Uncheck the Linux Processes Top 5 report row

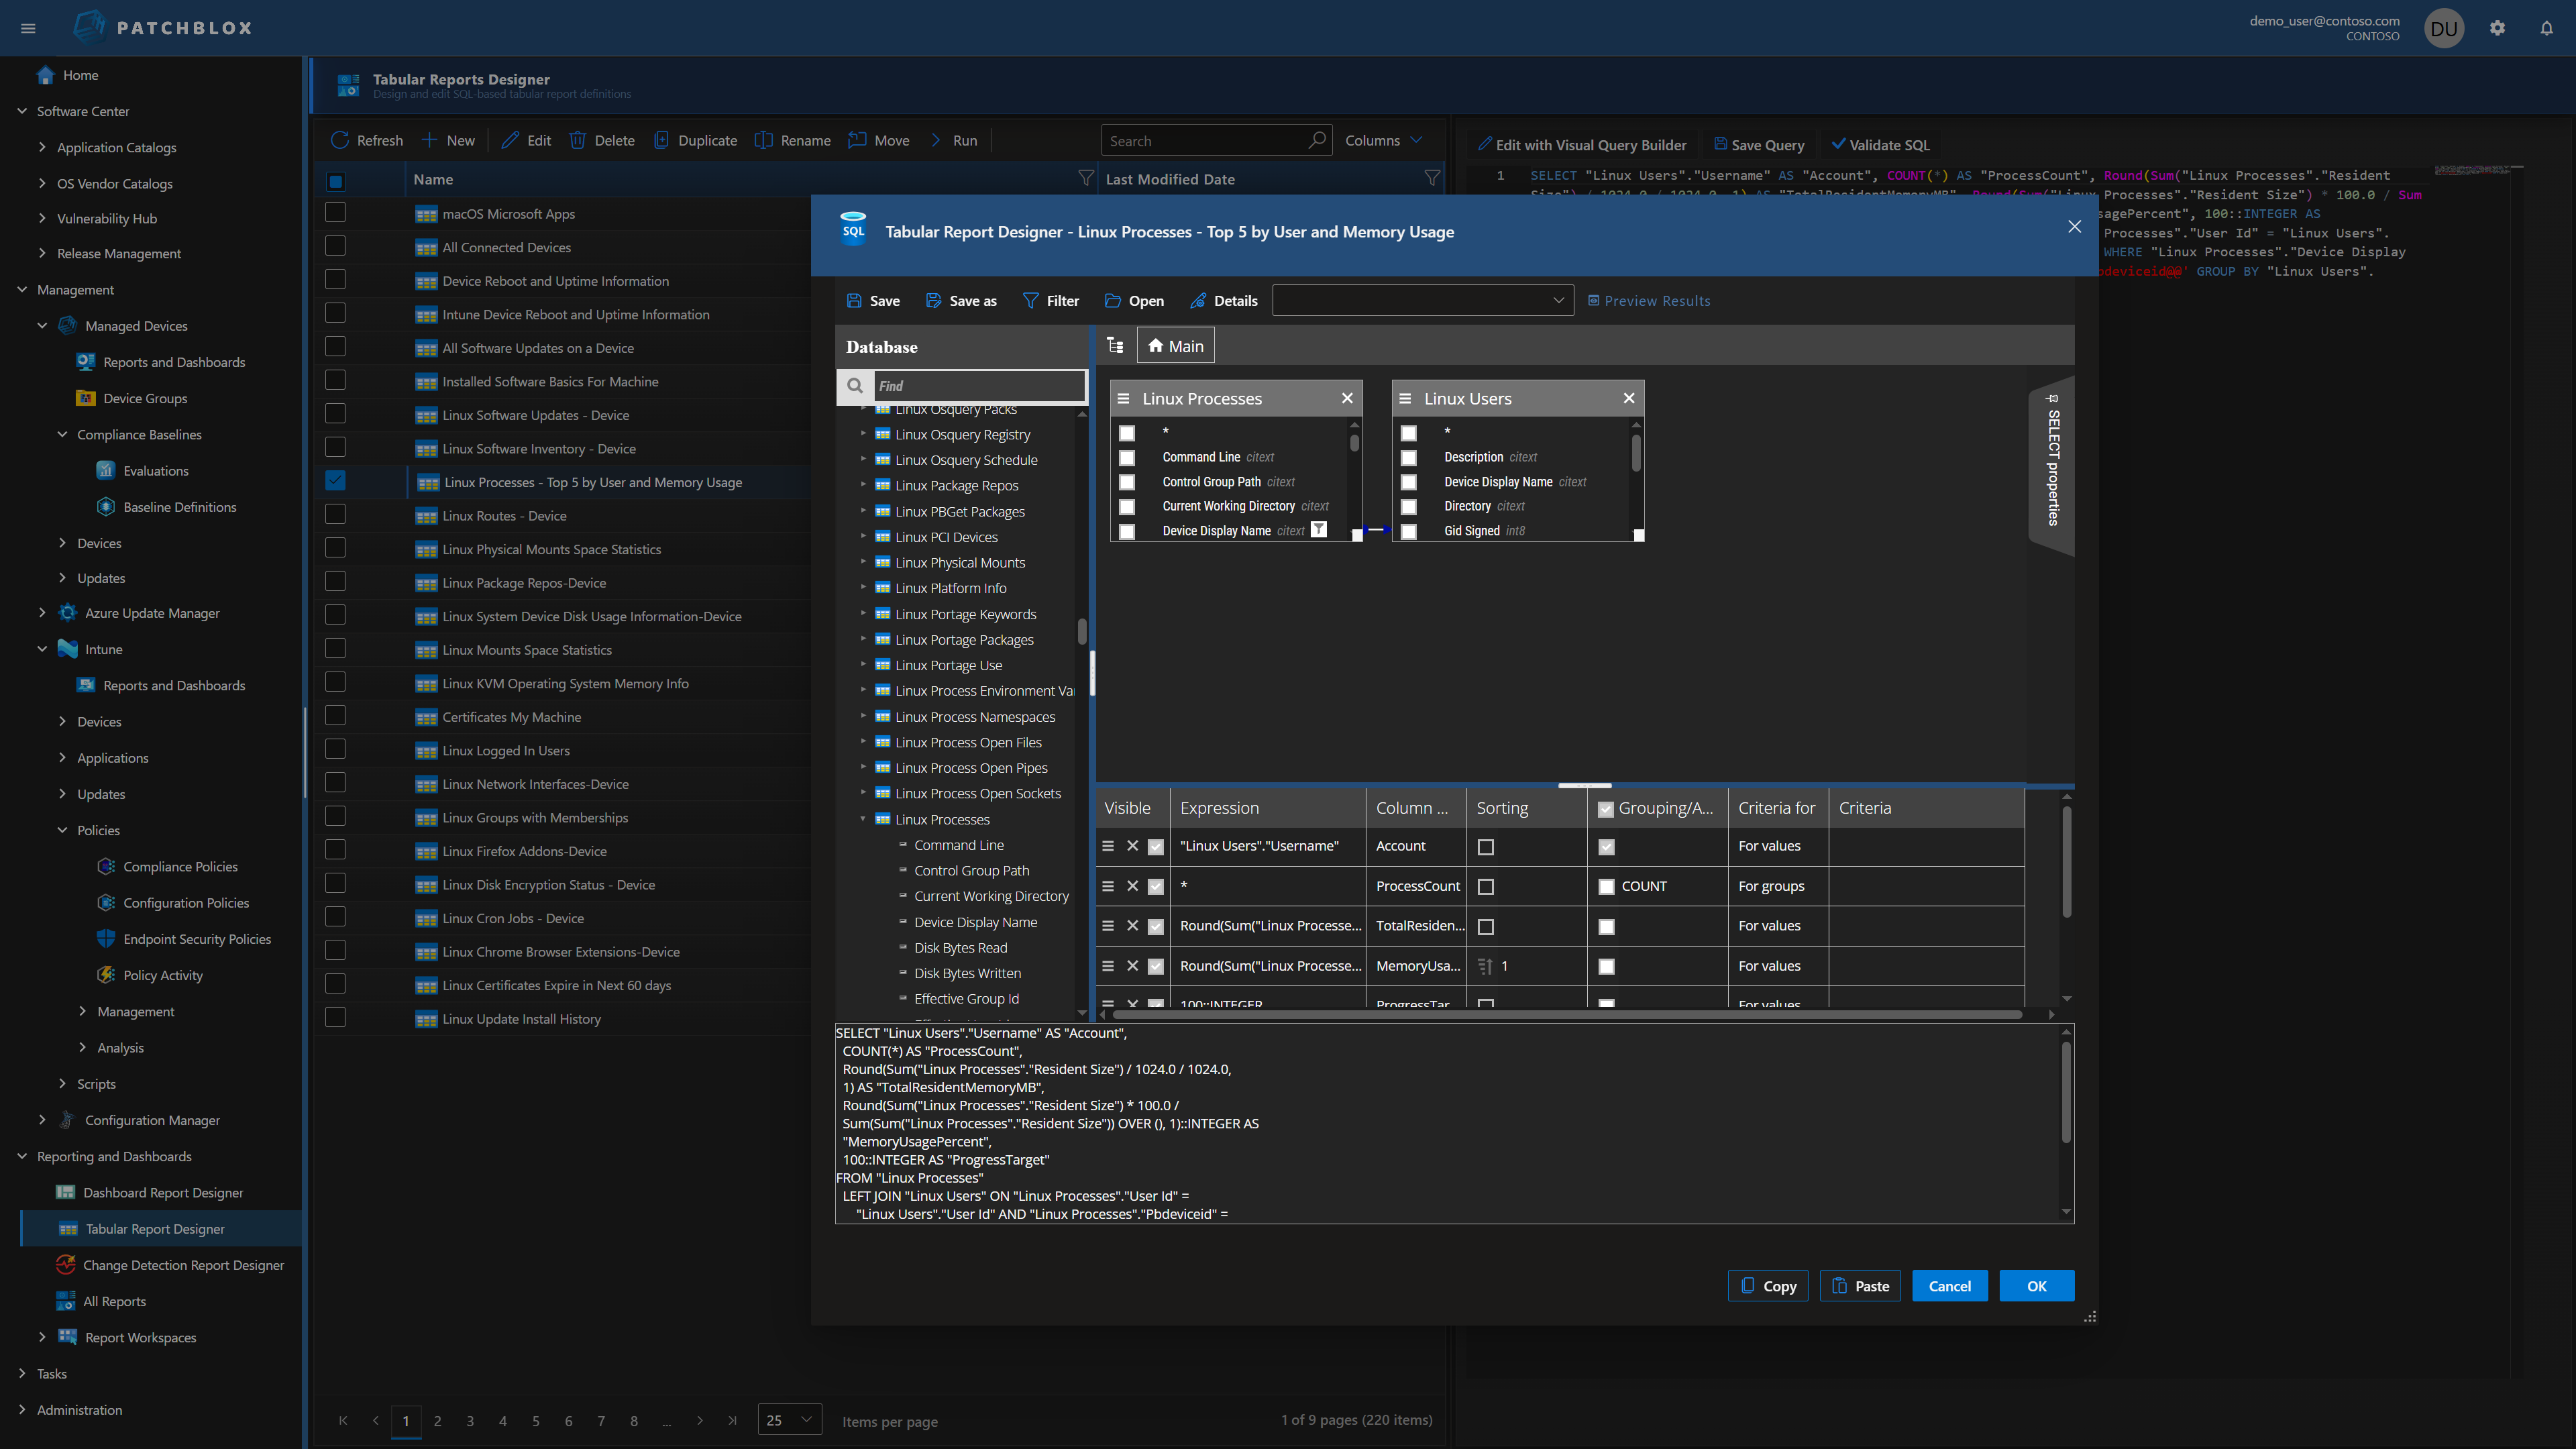(x=335, y=481)
